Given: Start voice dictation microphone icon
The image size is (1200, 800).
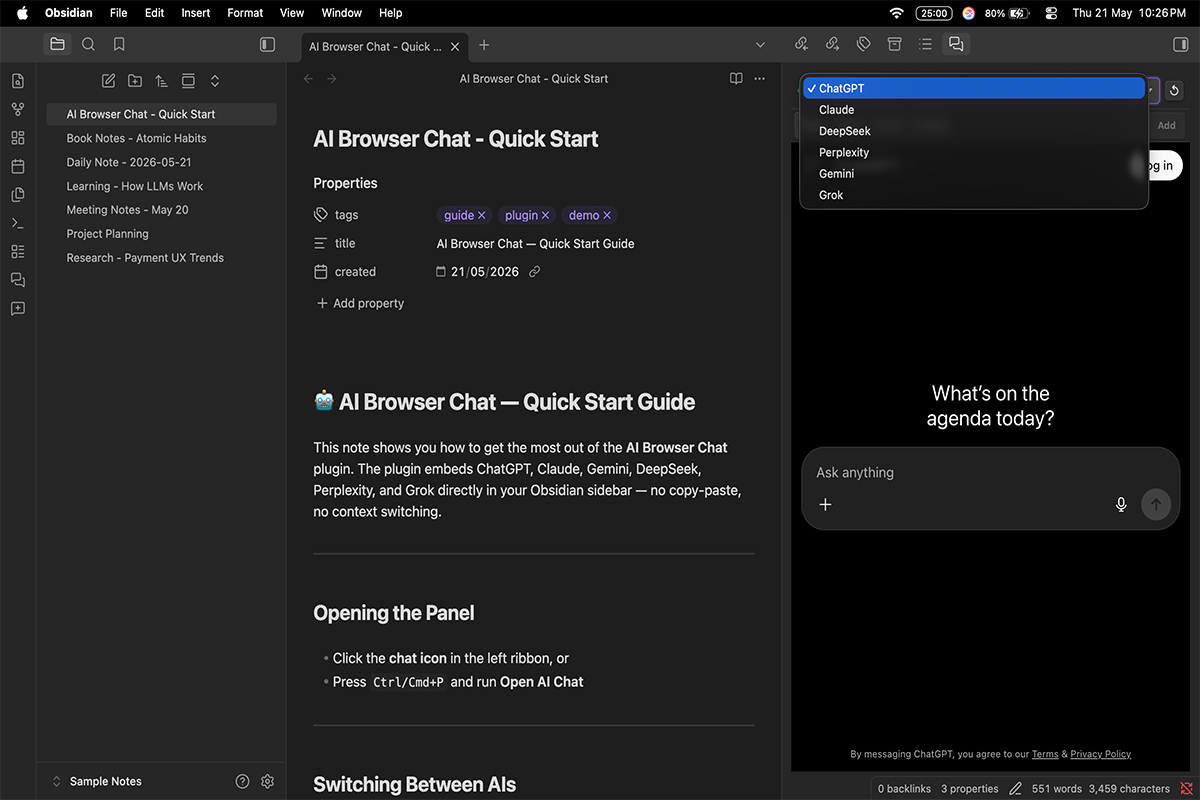Looking at the screenshot, I should 1121,504.
